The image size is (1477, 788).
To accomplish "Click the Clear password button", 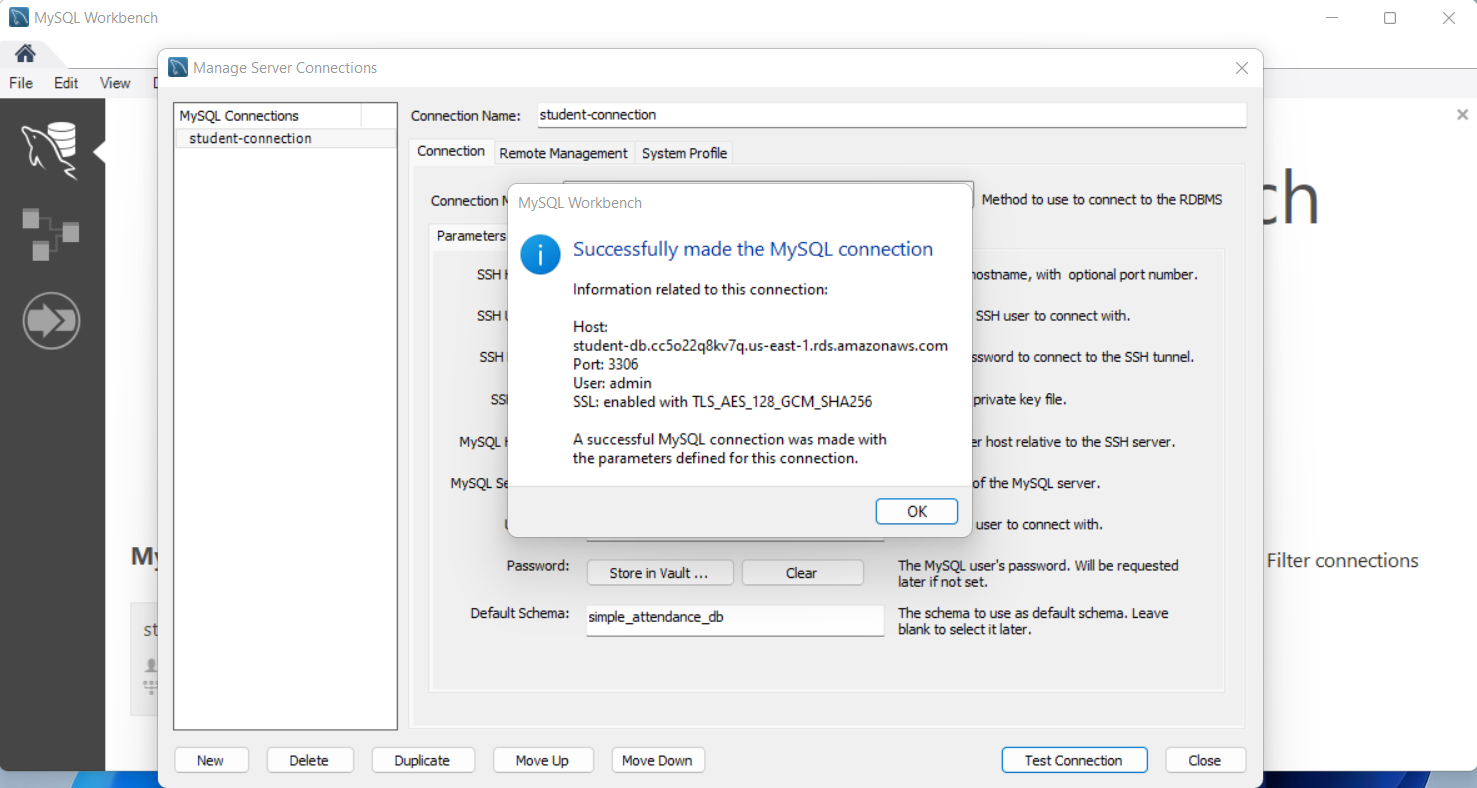I will [x=802, y=573].
